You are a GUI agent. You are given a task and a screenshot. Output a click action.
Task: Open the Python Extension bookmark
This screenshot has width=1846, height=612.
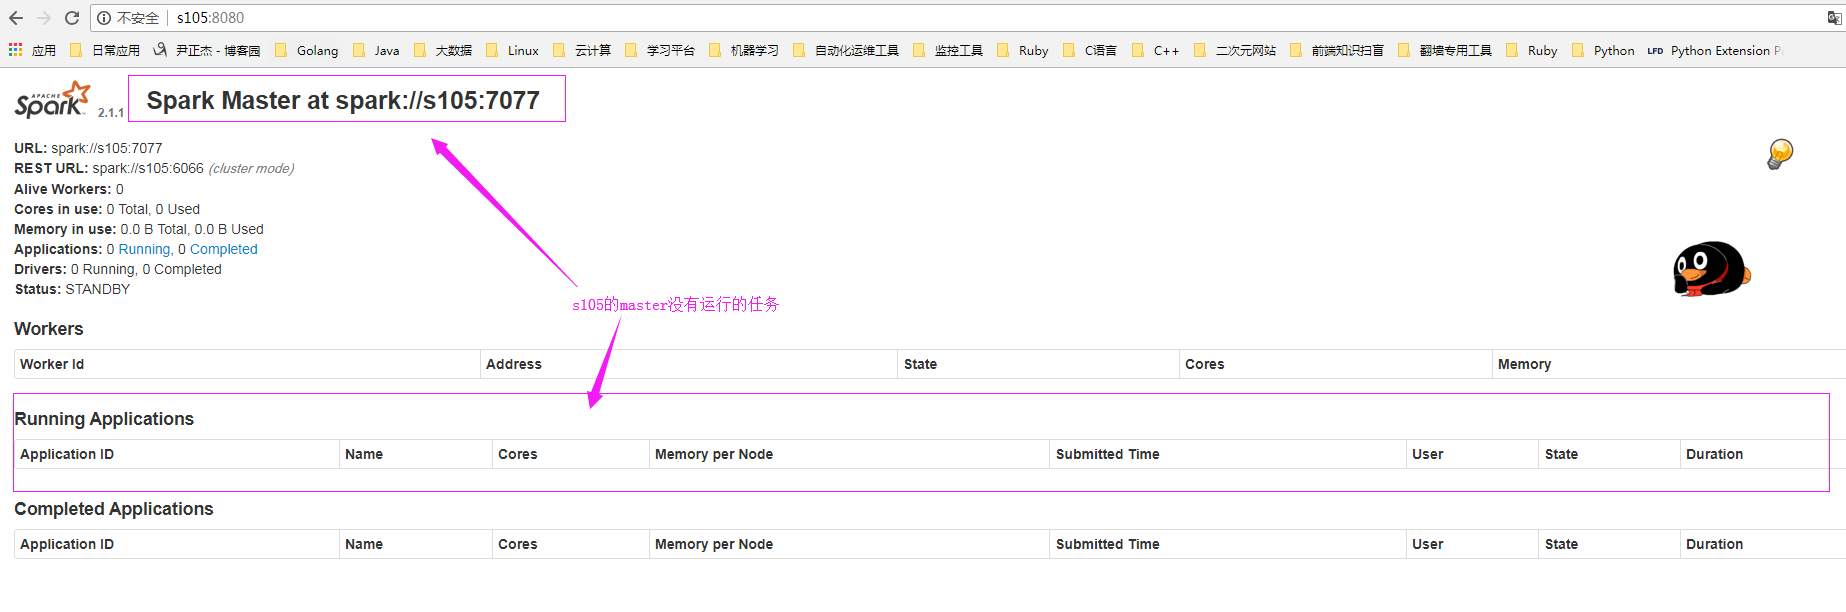pos(1714,51)
